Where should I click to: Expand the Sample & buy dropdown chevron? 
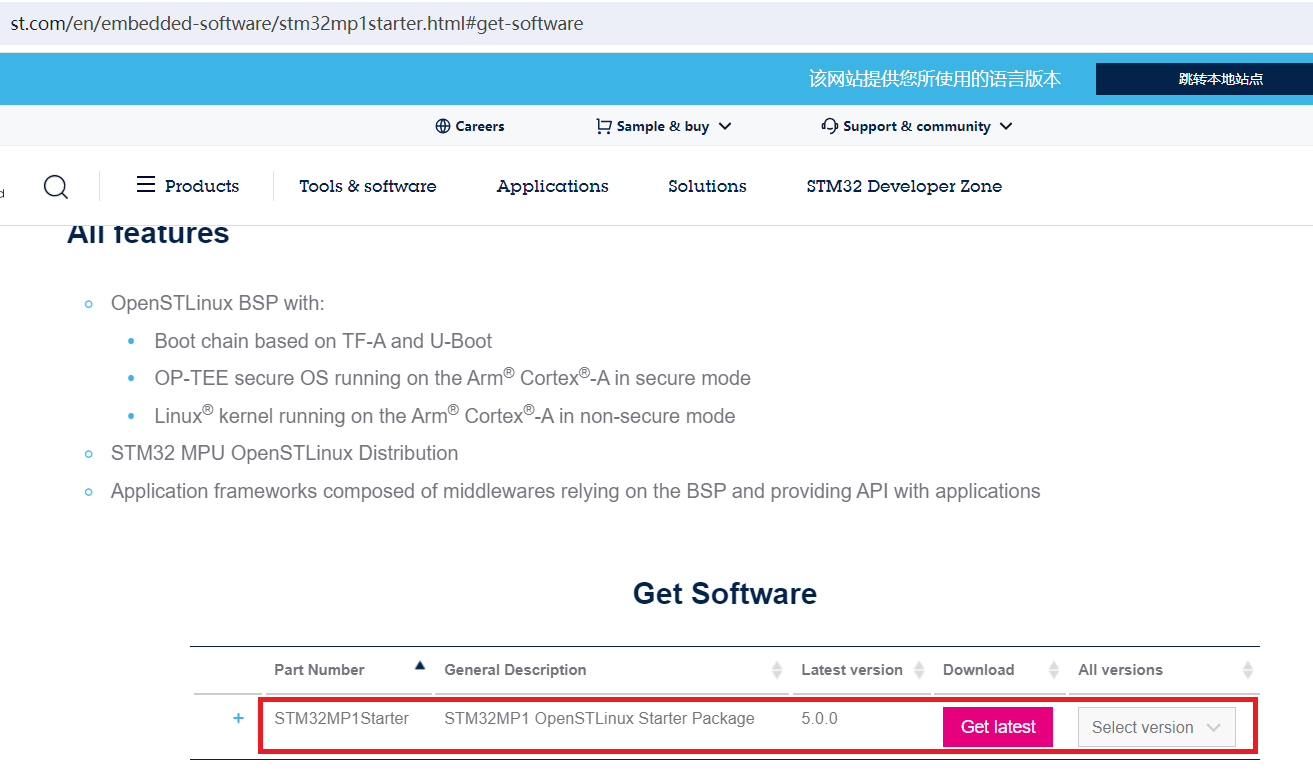coord(725,126)
